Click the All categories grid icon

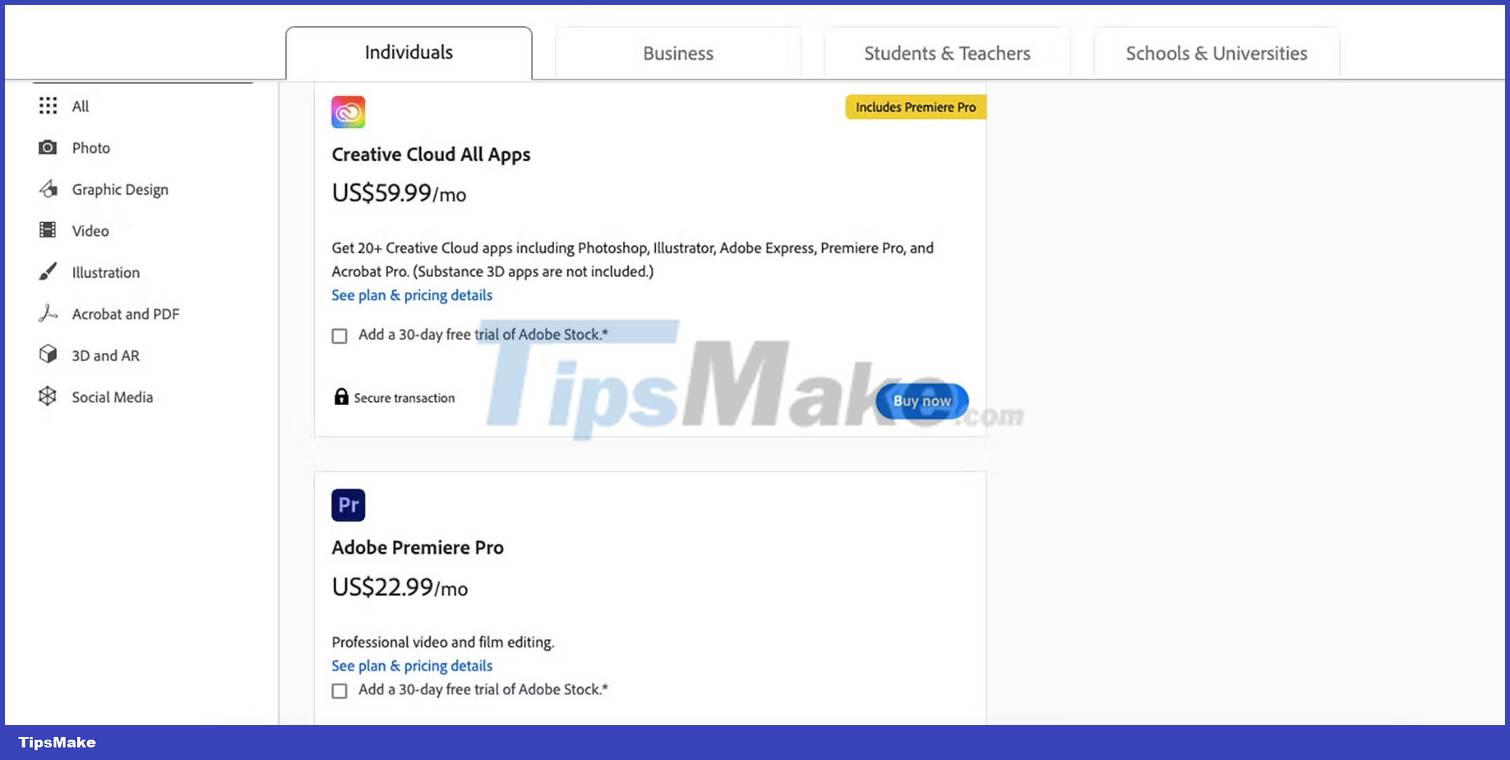(48, 106)
